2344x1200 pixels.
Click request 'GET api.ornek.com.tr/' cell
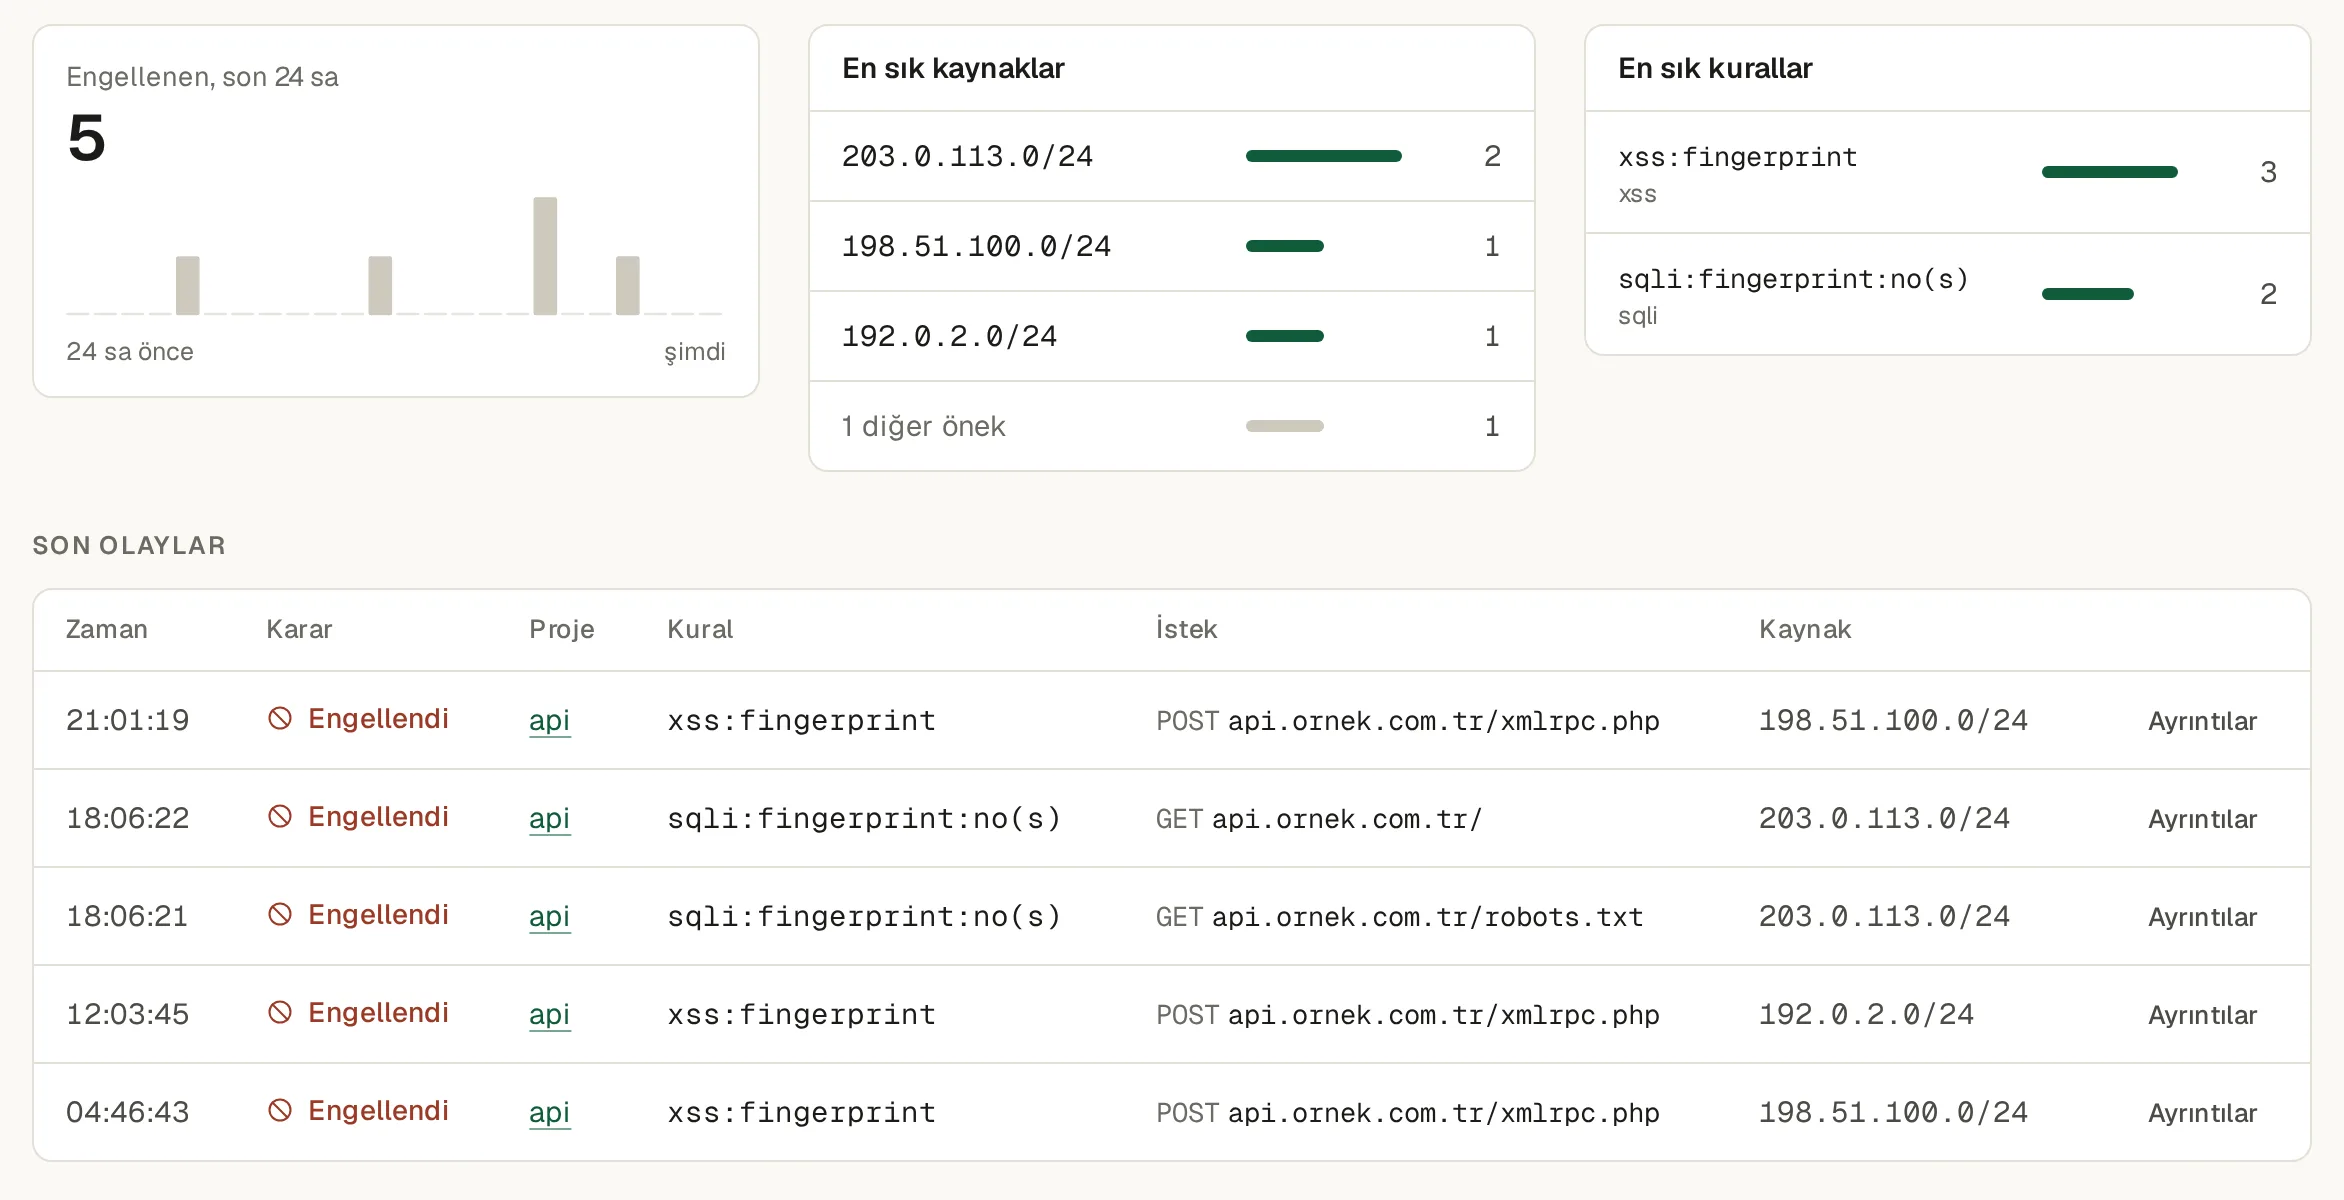1318,819
